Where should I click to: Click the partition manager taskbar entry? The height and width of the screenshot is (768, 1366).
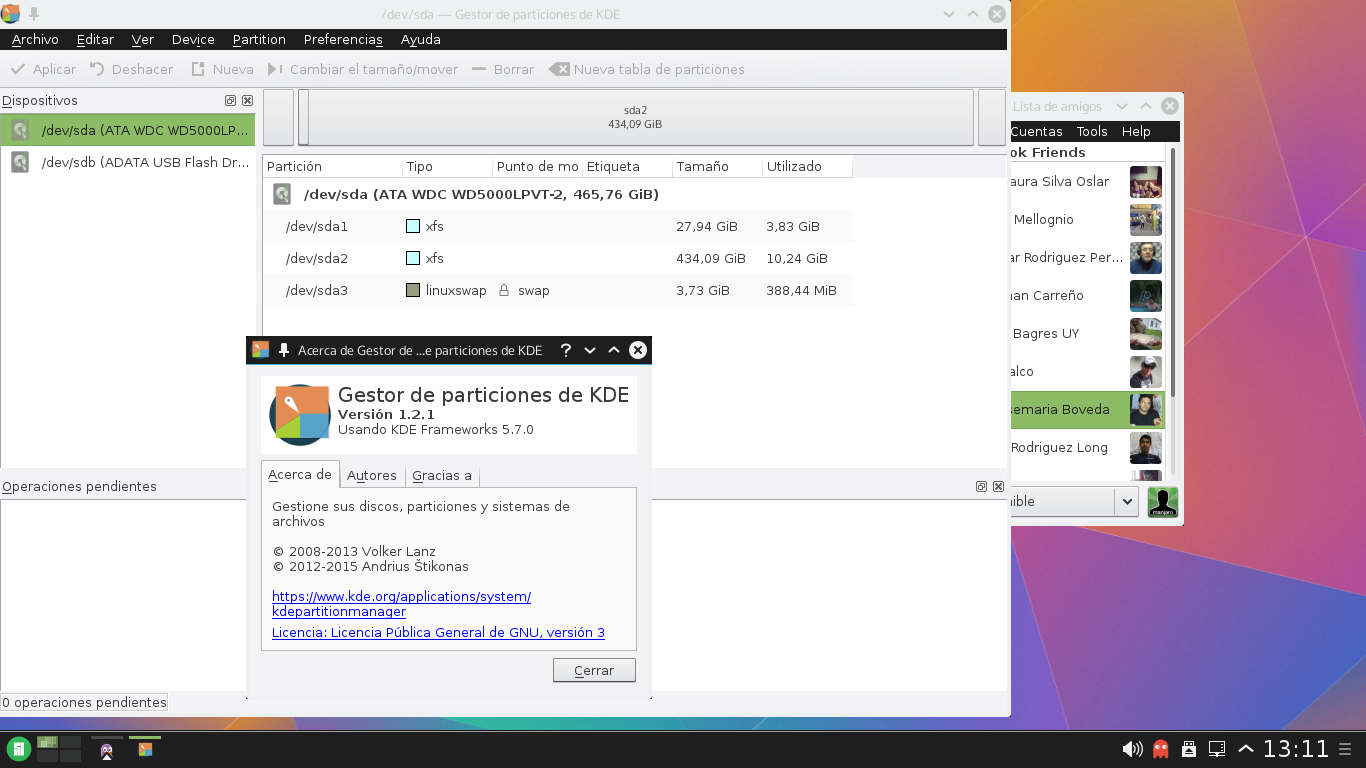pyautogui.click(x=145, y=749)
